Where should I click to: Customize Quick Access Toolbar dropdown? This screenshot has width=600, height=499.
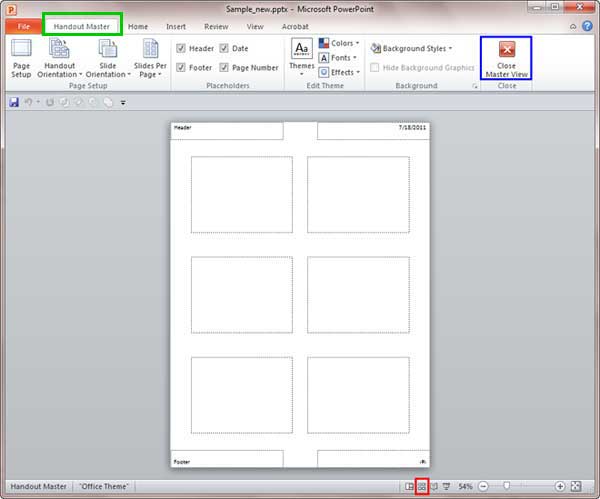(x=123, y=103)
